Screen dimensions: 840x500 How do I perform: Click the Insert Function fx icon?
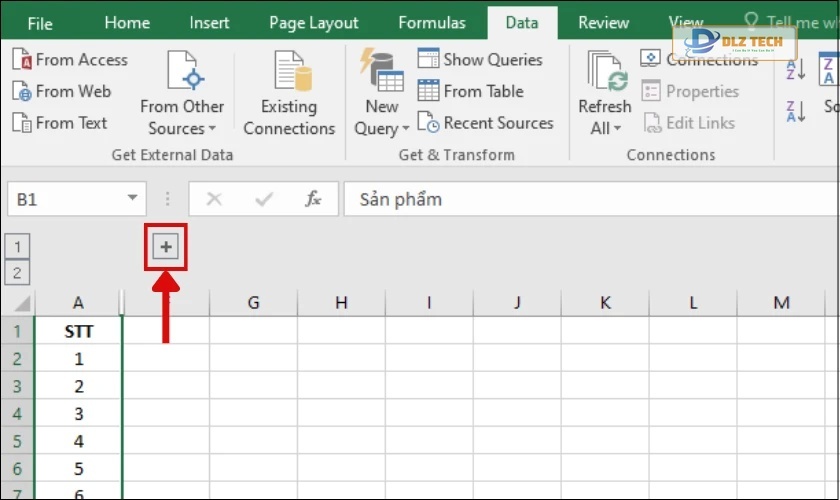point(314,199)
